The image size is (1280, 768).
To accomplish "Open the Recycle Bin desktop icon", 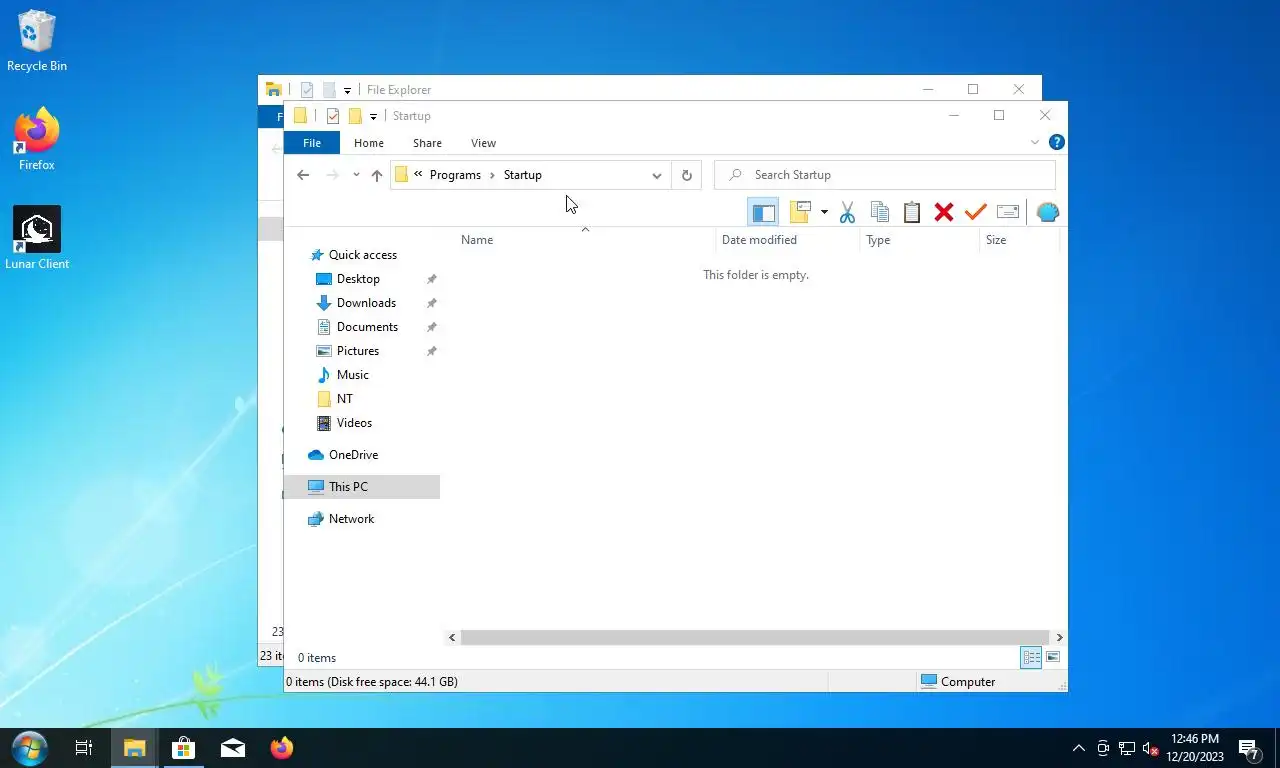I will pos(37,40).
